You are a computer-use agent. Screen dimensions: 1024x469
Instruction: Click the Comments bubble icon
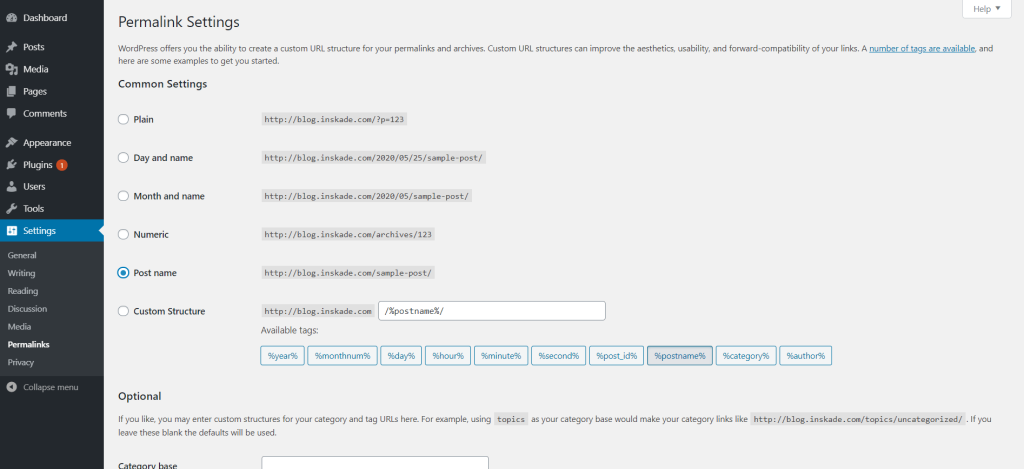11,113
